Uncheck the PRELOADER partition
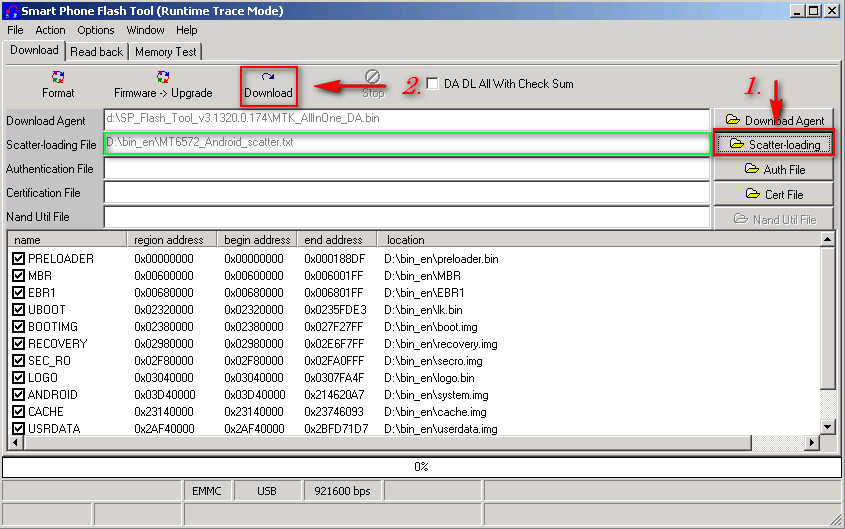 18,259
